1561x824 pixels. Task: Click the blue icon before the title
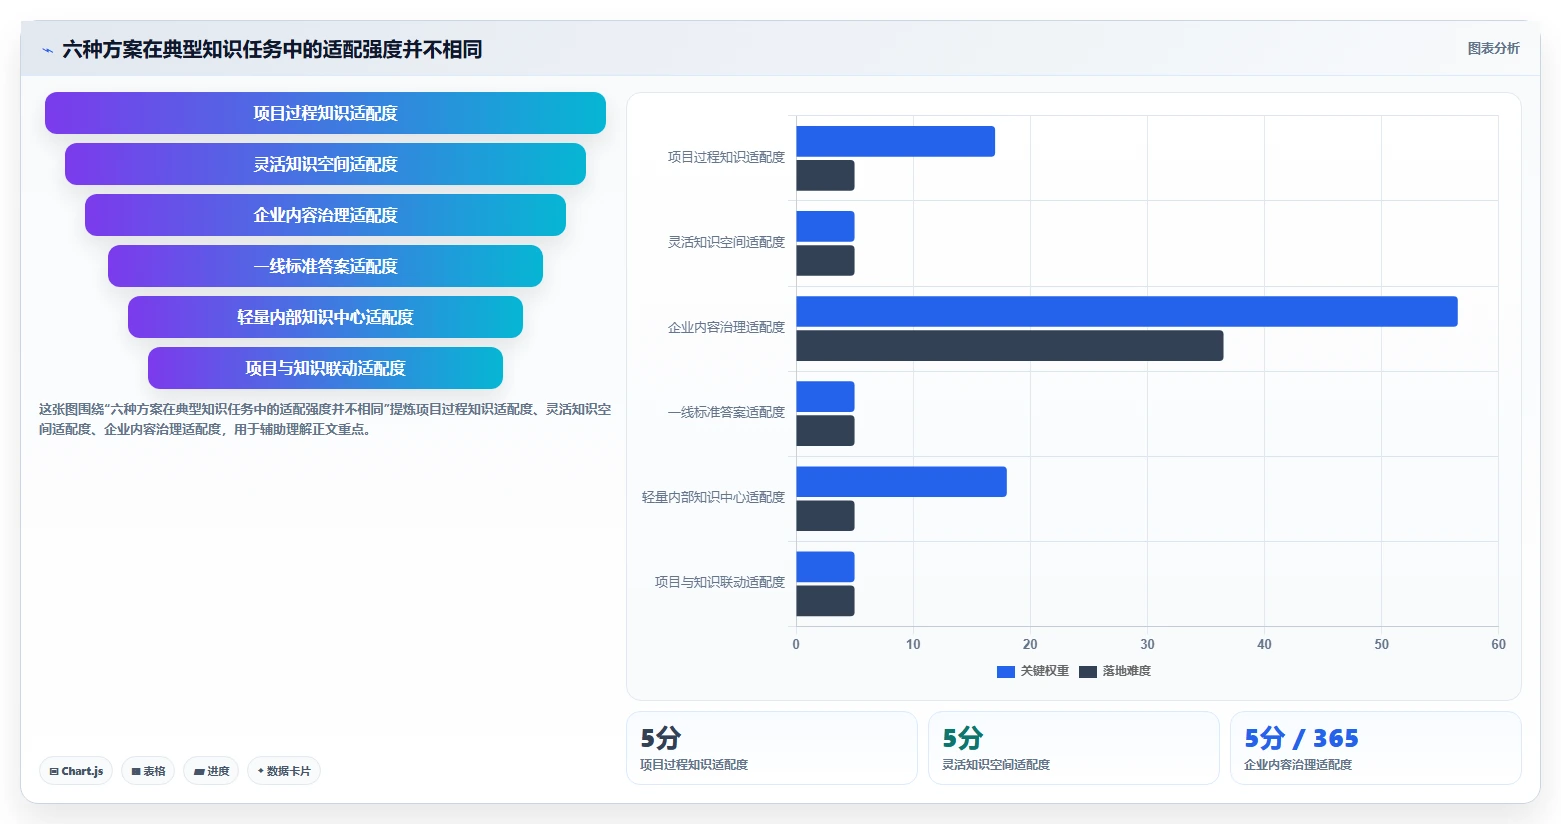pos(47,50)
